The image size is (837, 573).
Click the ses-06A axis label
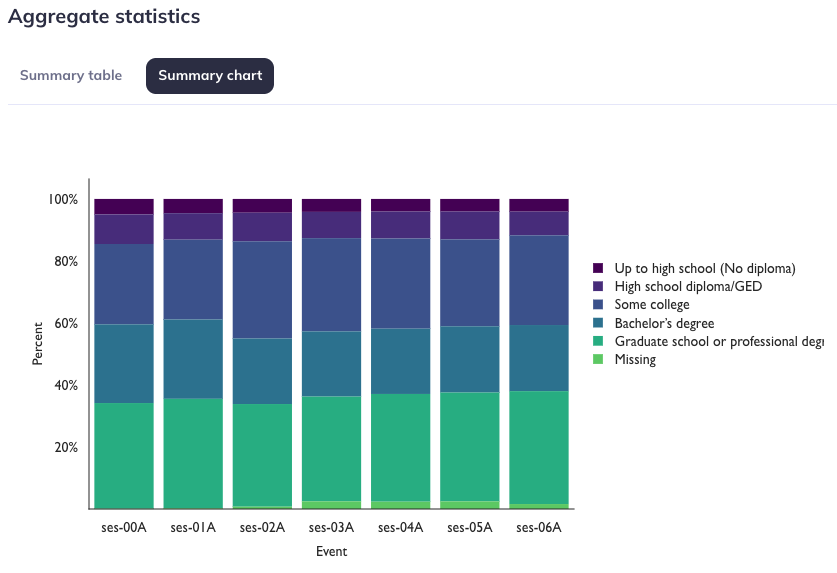[539, 528]
